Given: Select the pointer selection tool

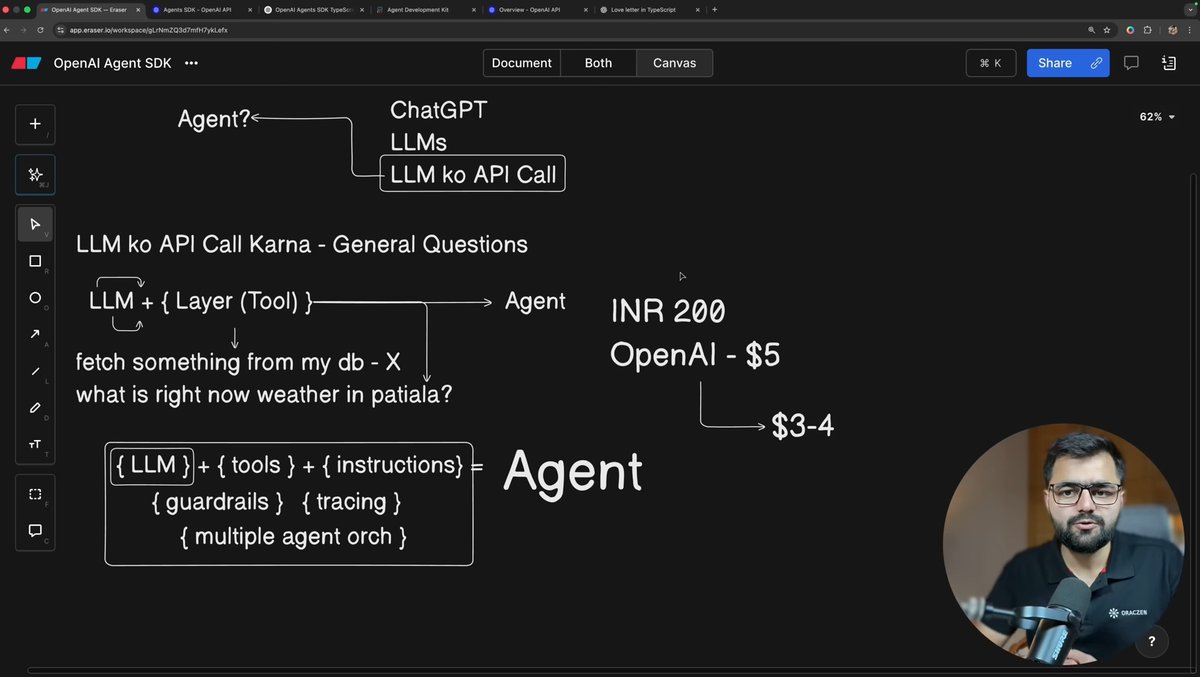Looking at the screenshot, I should (35, 224).
